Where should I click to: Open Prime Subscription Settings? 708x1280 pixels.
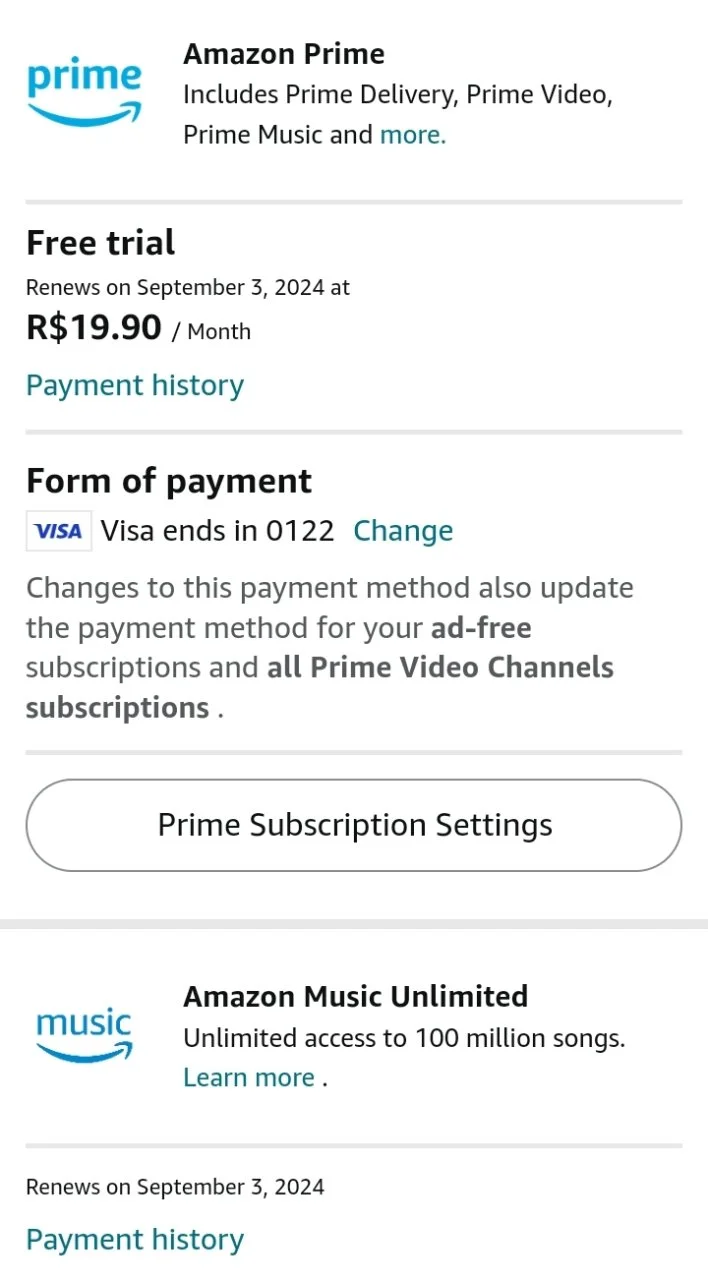point(354,825)
